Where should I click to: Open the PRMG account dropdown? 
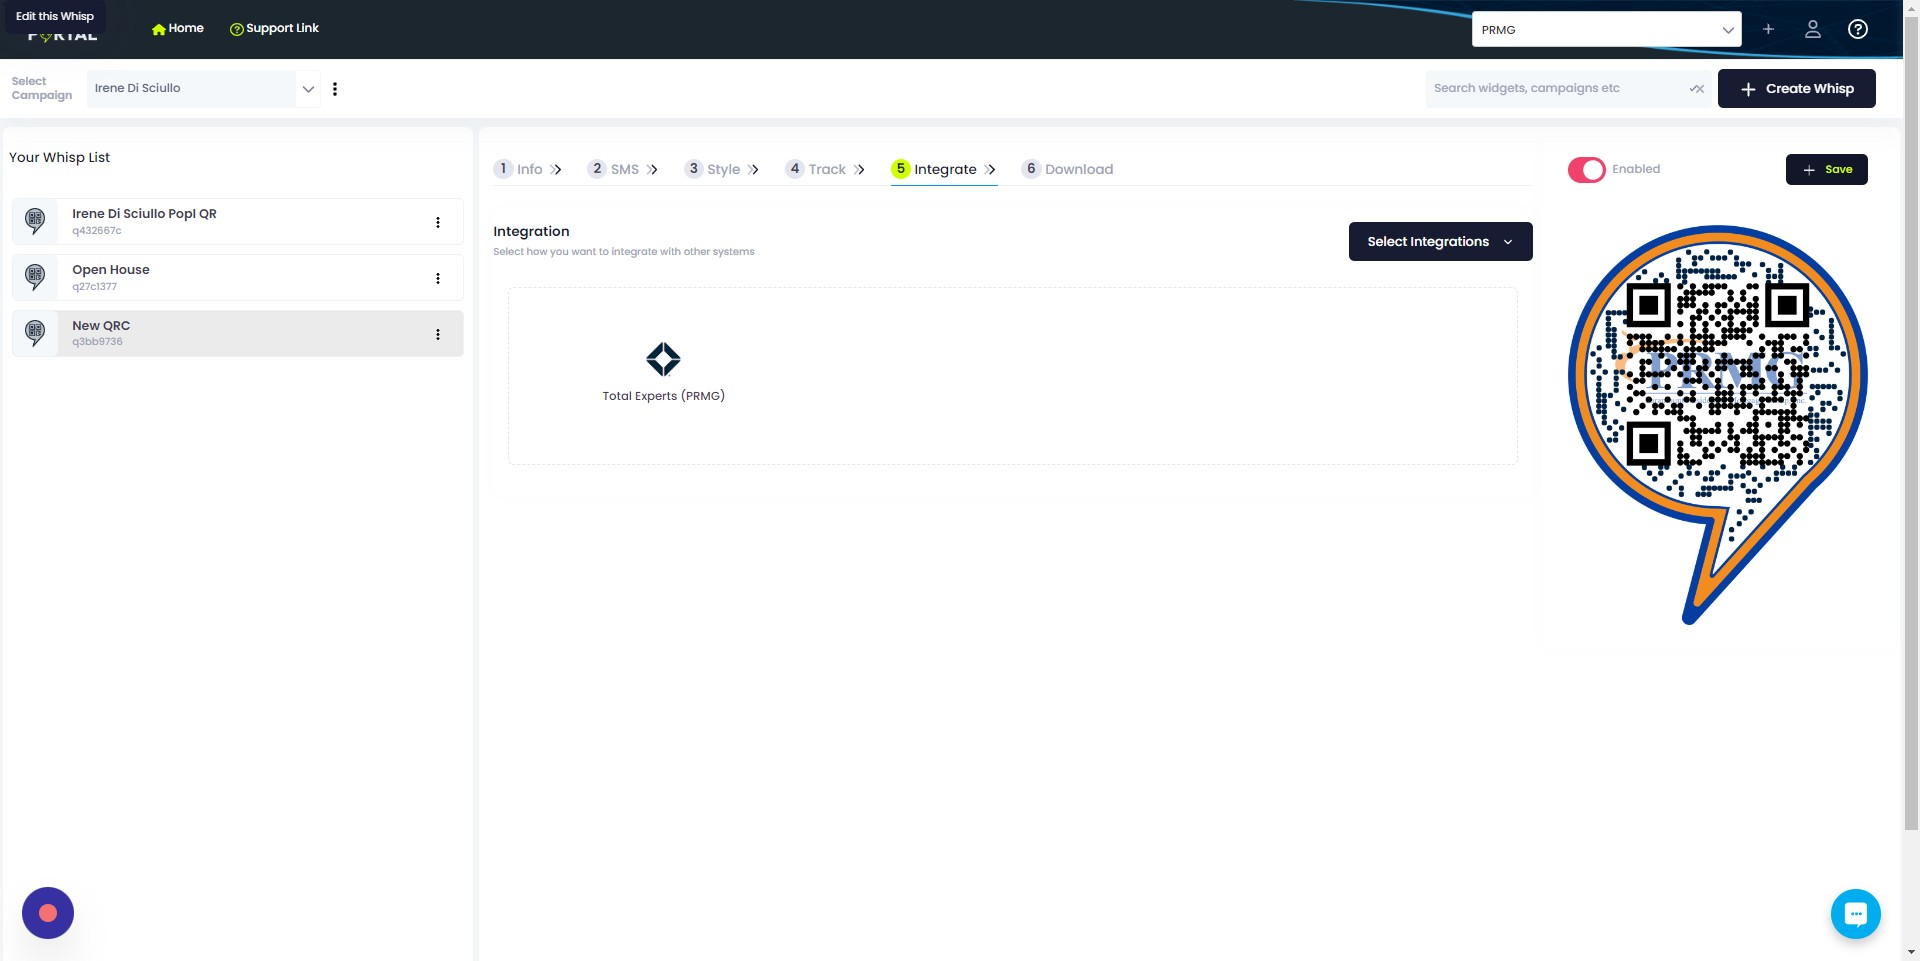[1606, 29]
